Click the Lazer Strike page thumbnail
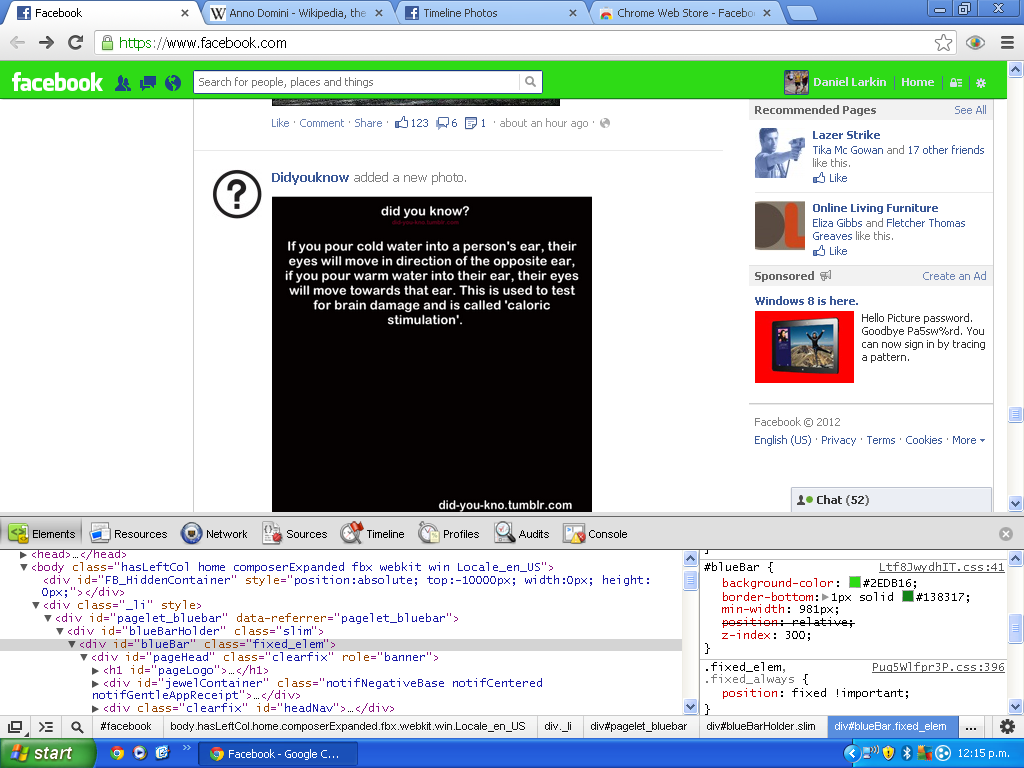Screen dimensions: 1024x768 pos(780,153)
